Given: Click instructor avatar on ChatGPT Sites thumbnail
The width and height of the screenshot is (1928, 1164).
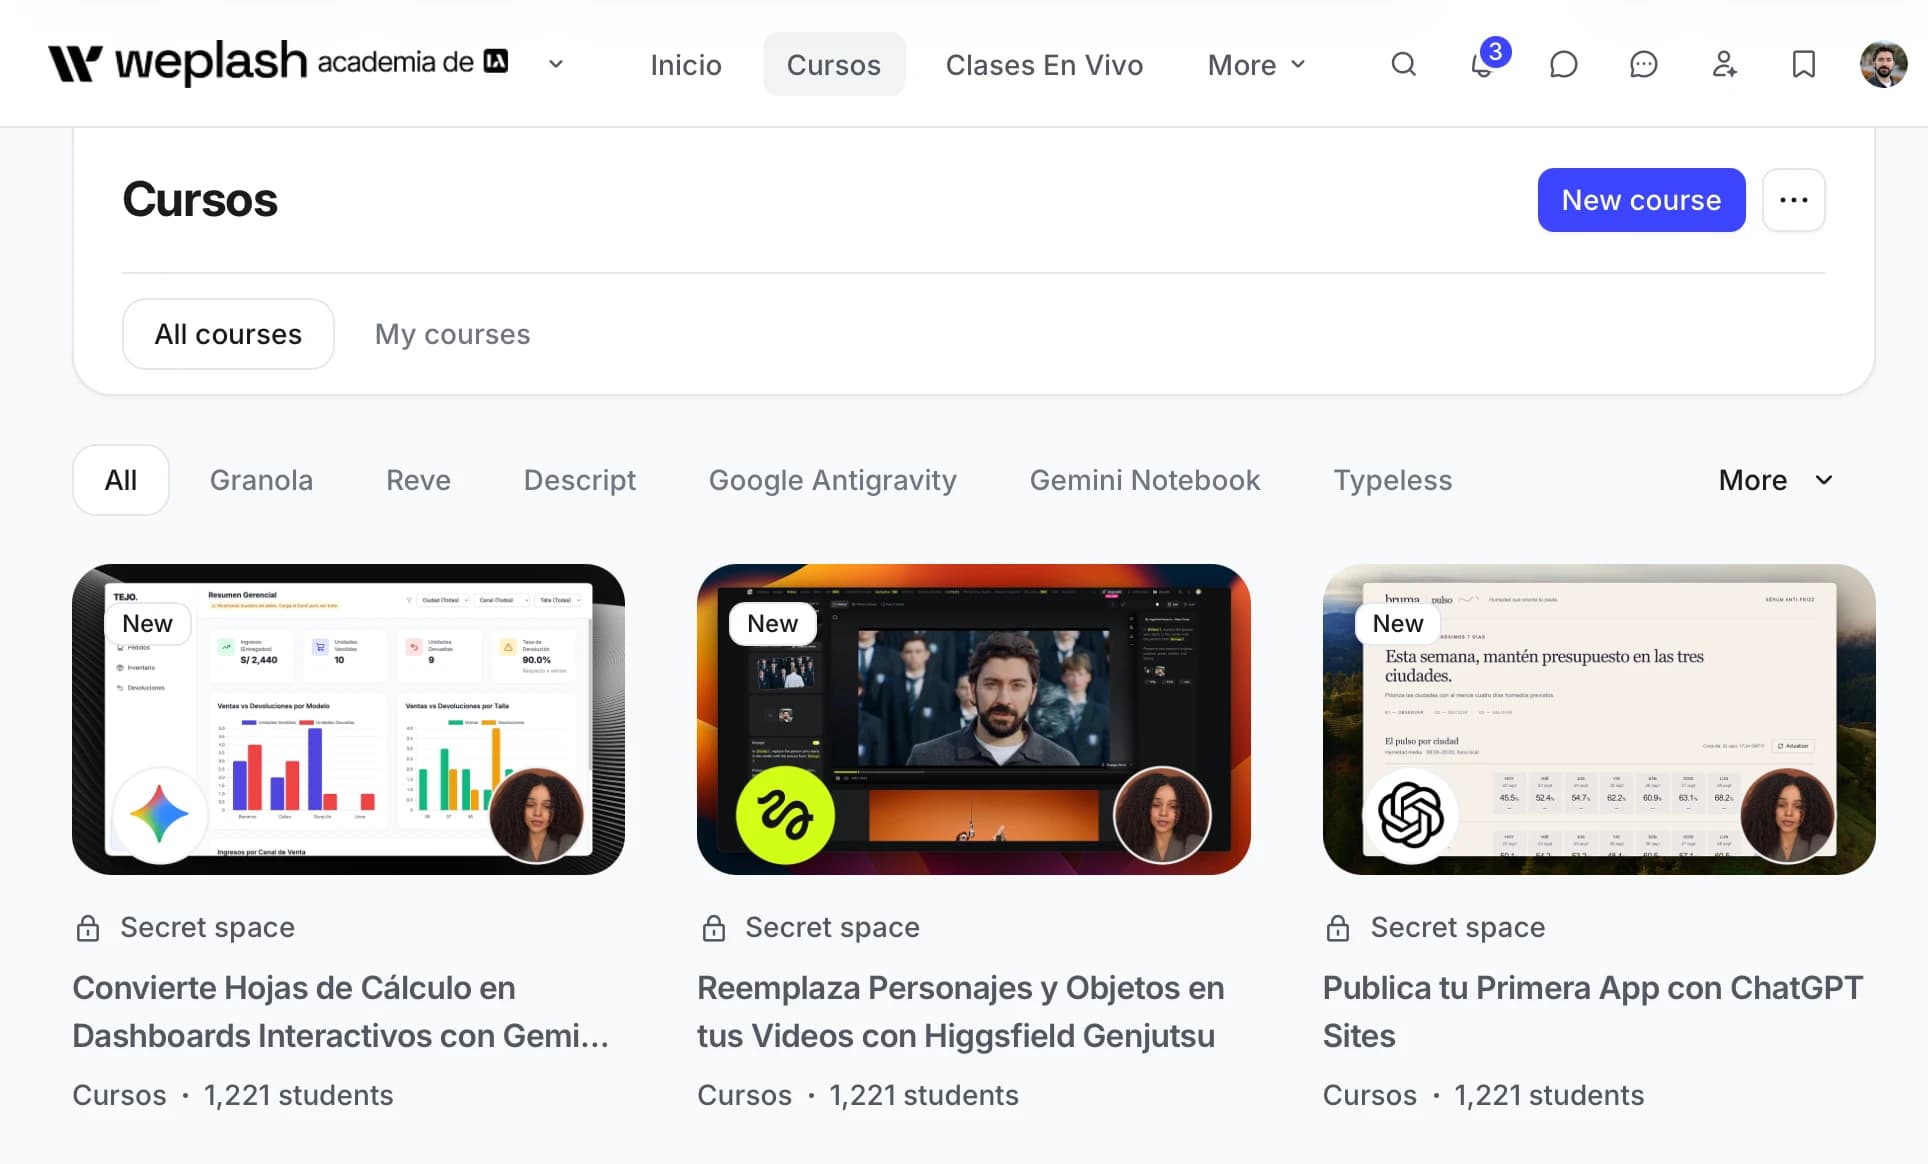Looking at the screenshot, I should tap(1787, 815).
